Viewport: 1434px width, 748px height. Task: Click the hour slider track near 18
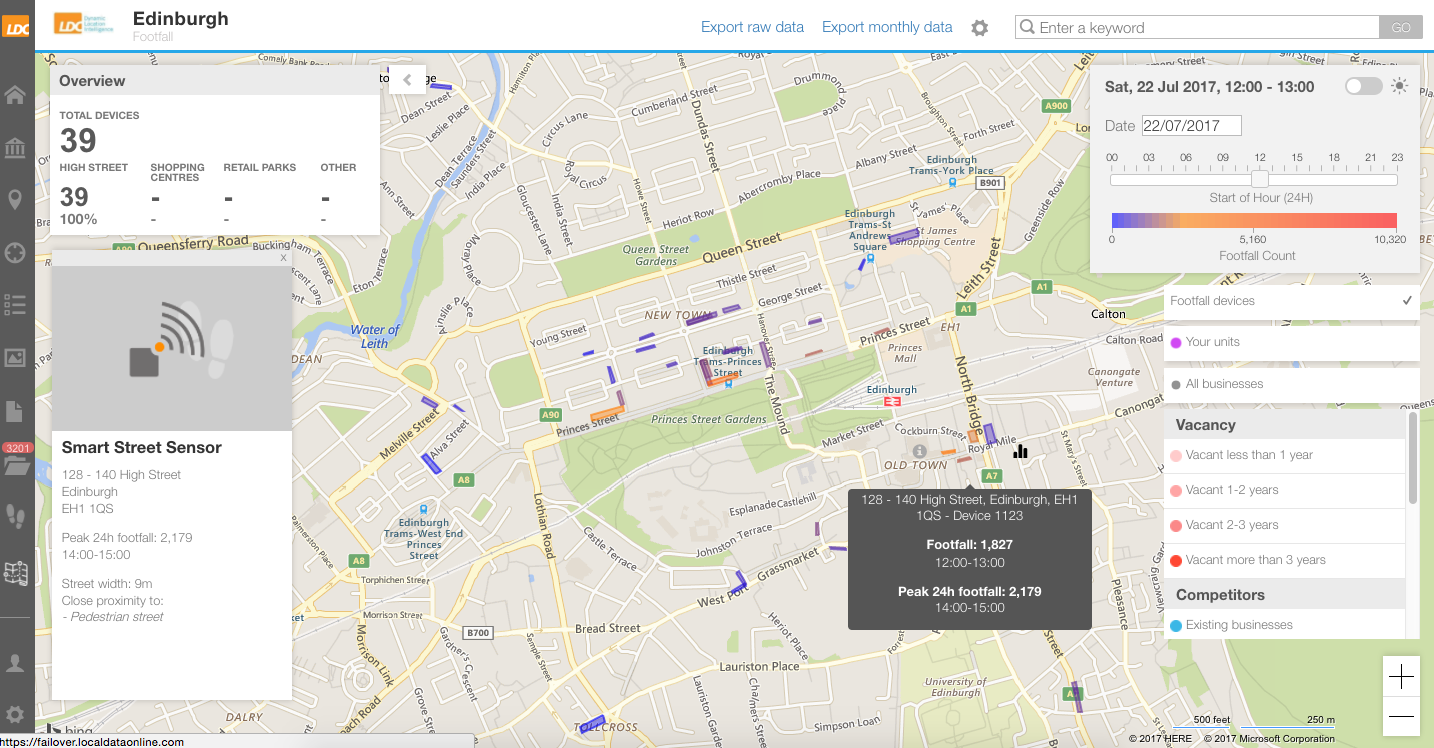coord(1335,180)
